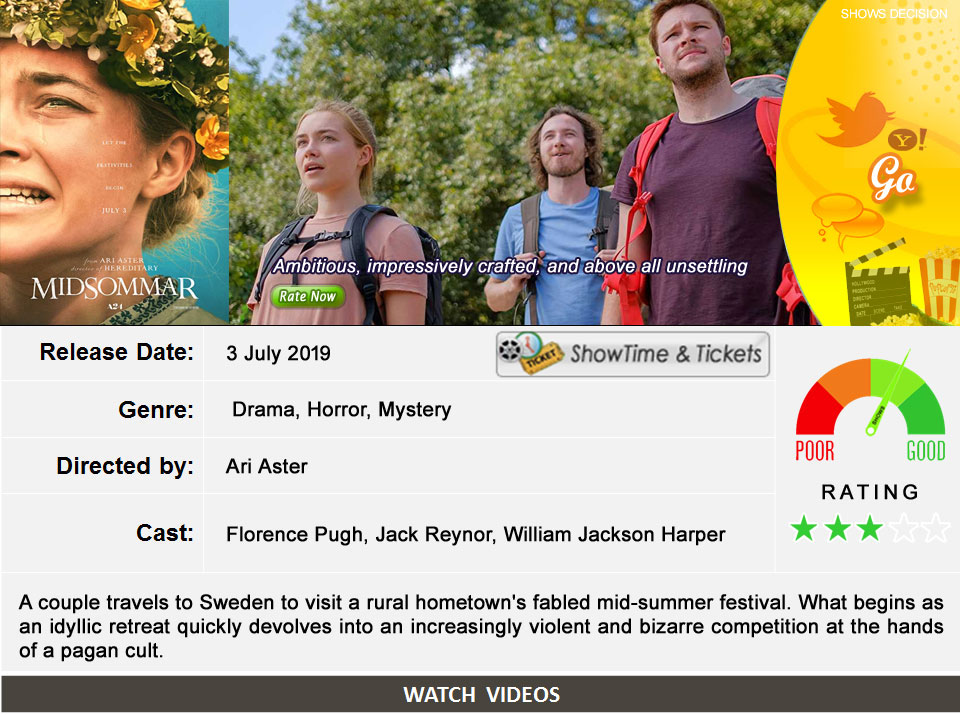Click the Poor-Good rating gauge needle
The width and height of the screenshot is (960, 717).
[888, 392]
